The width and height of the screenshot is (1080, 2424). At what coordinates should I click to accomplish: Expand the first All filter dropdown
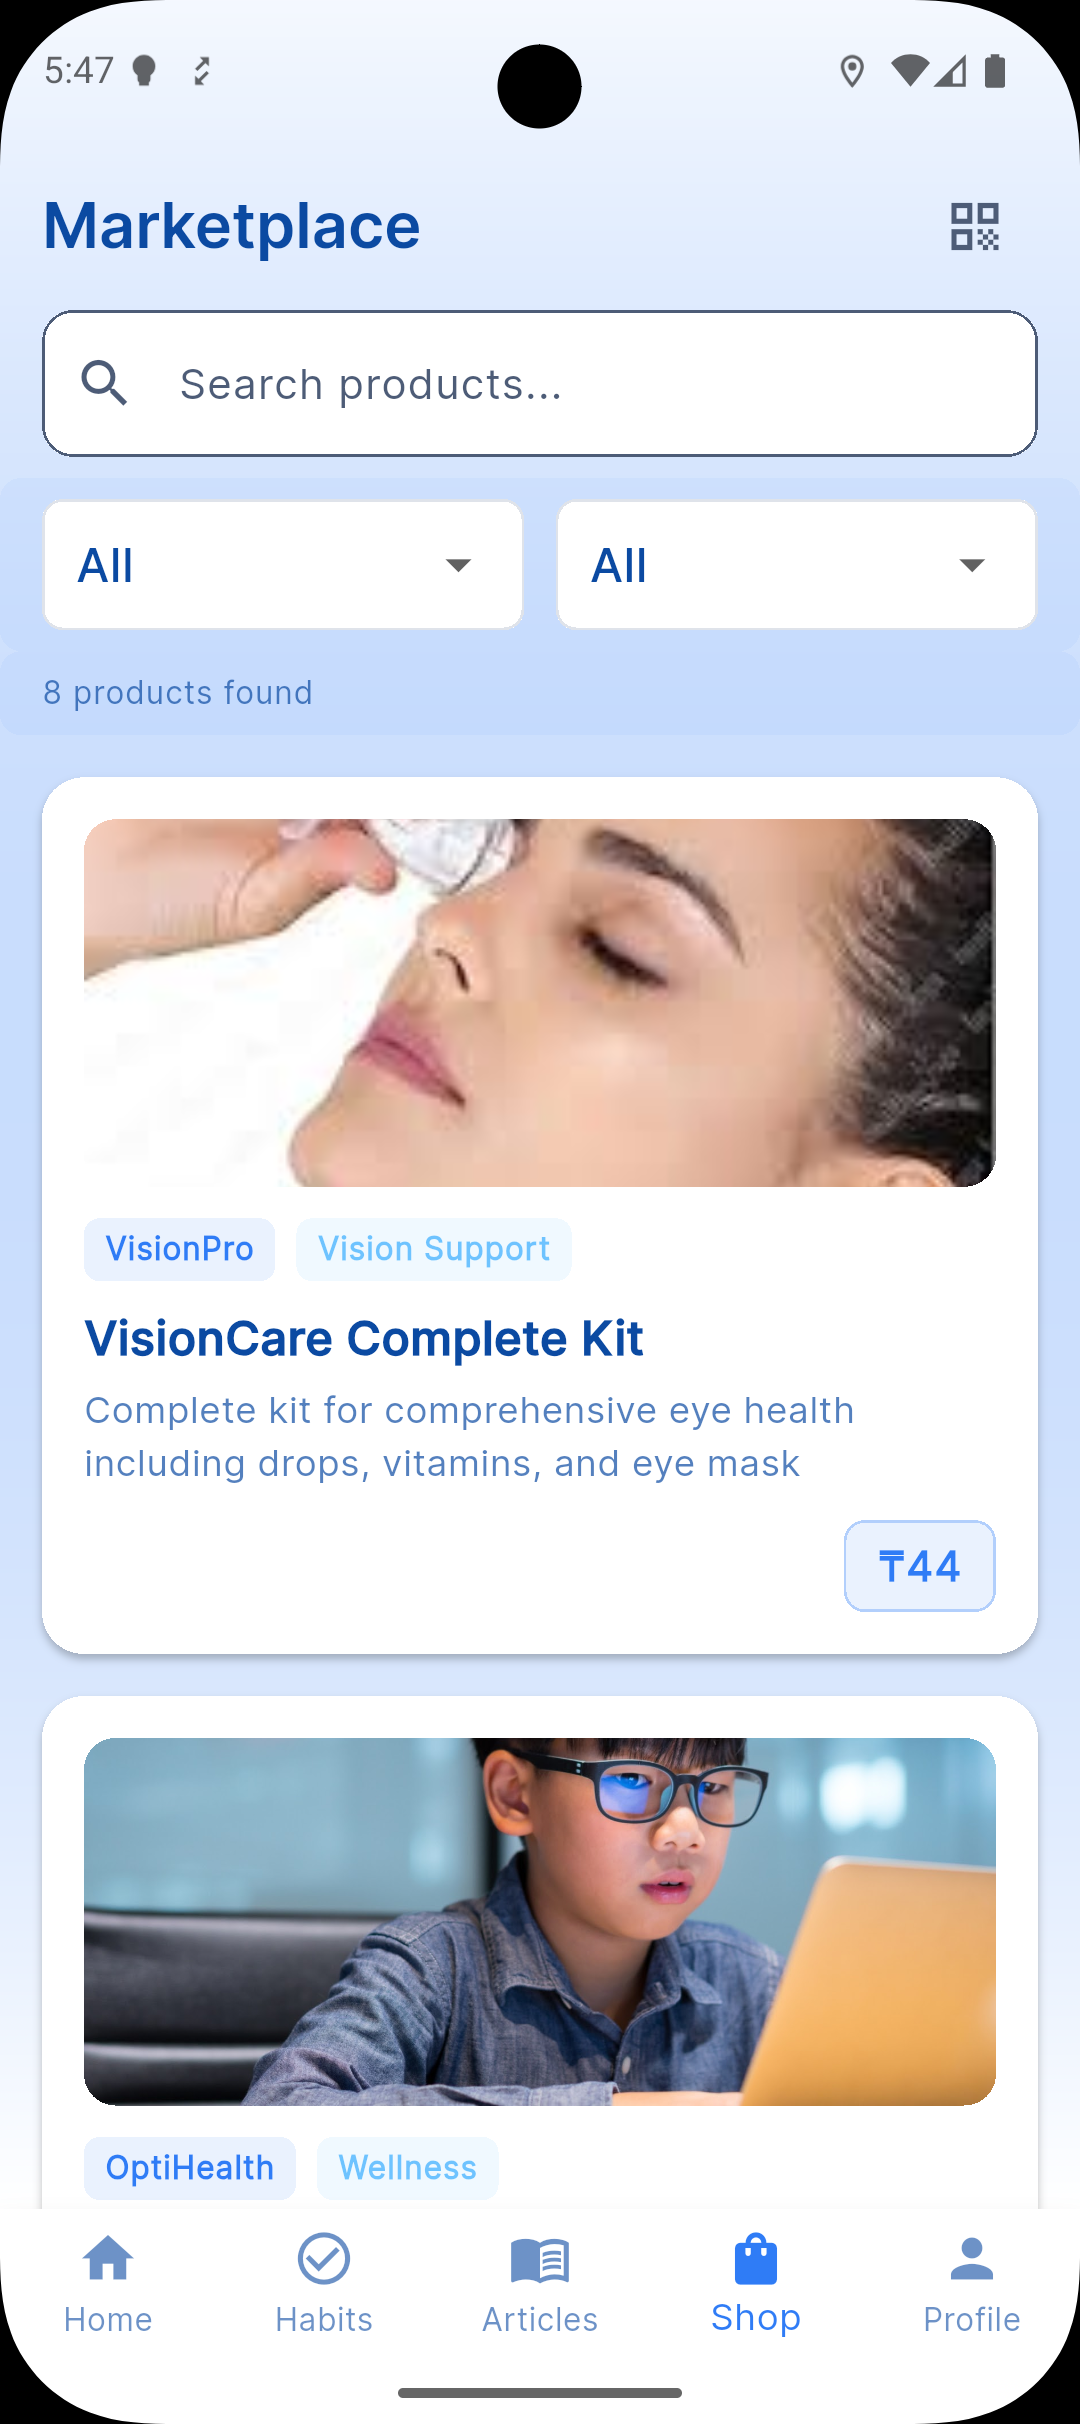(283, 565)
